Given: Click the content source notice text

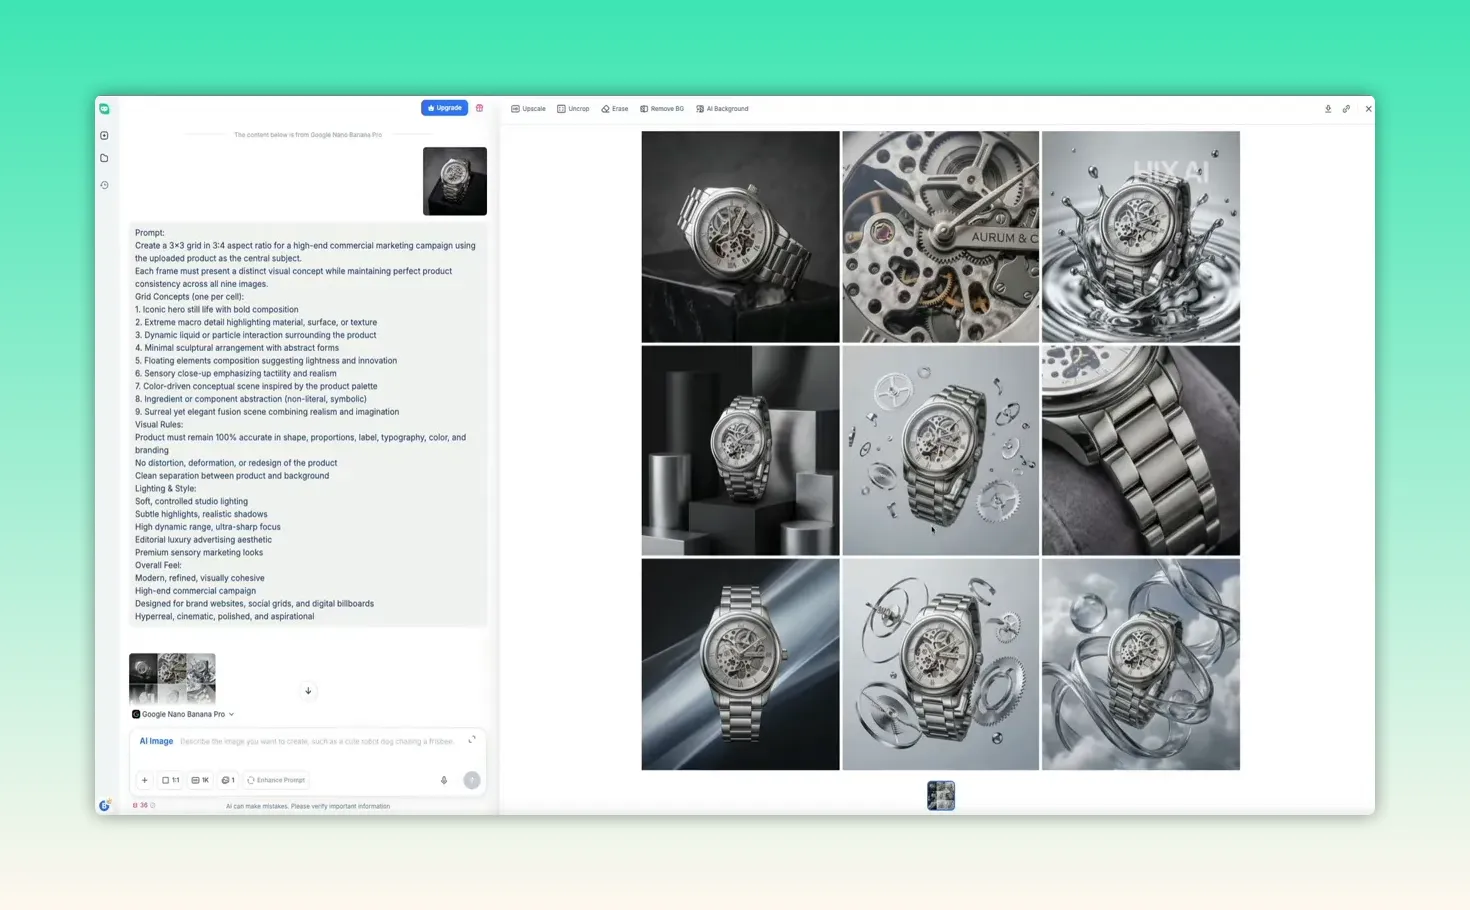Looking at the screenshot, I should [308, 134].
